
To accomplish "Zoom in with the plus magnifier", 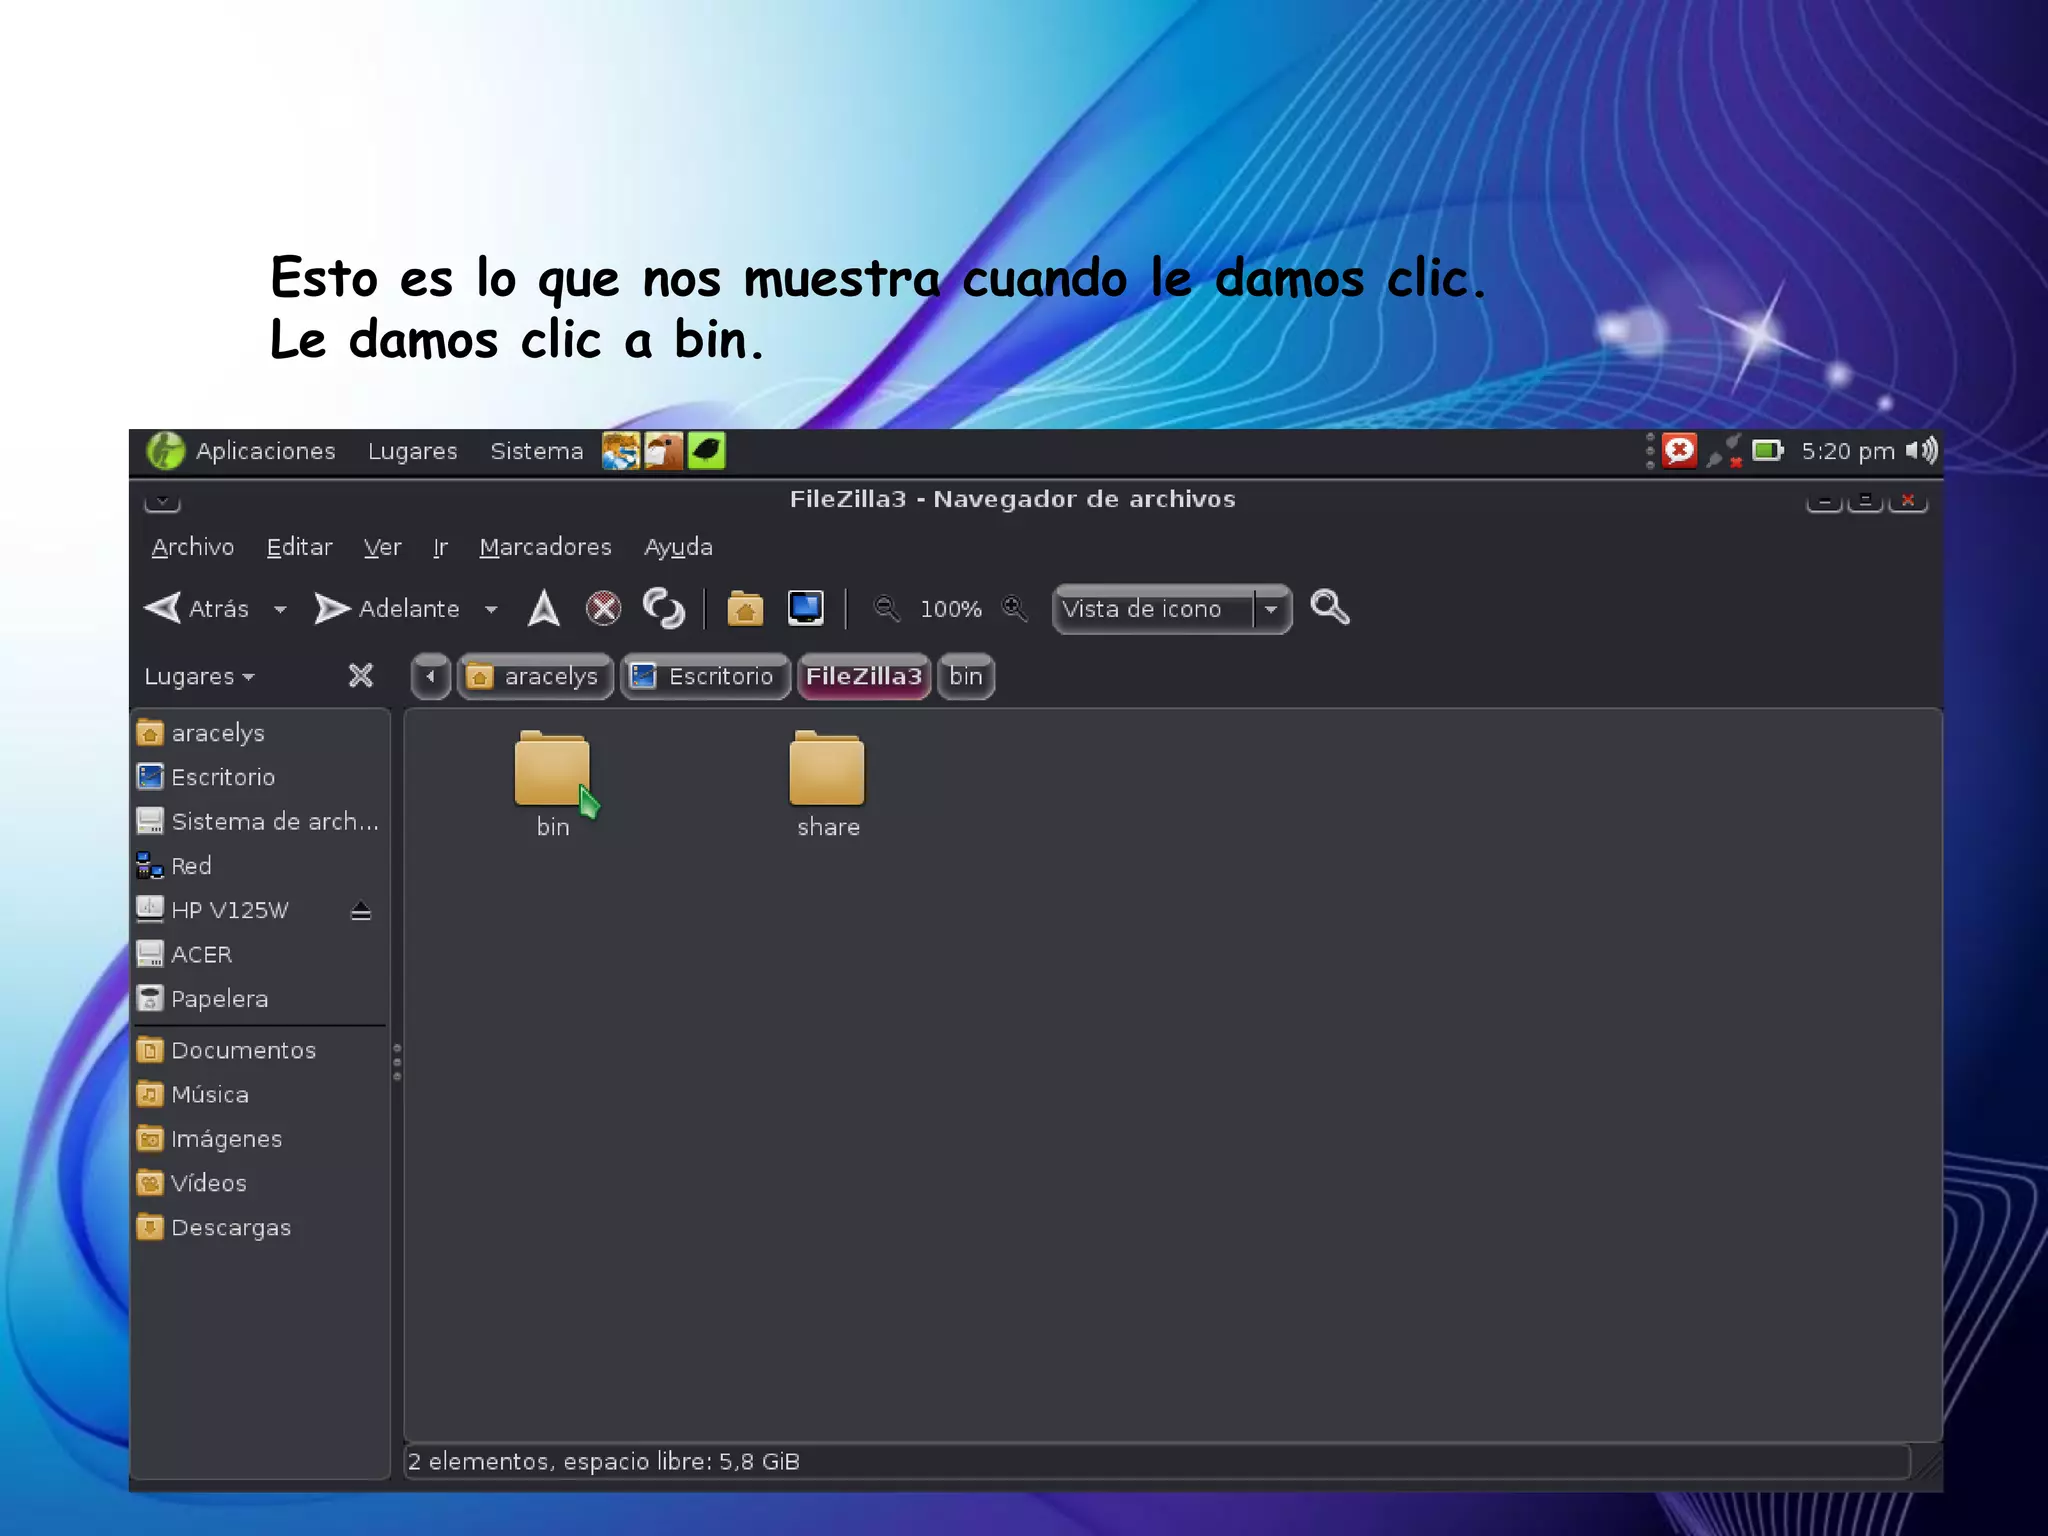I will 1014,608.
